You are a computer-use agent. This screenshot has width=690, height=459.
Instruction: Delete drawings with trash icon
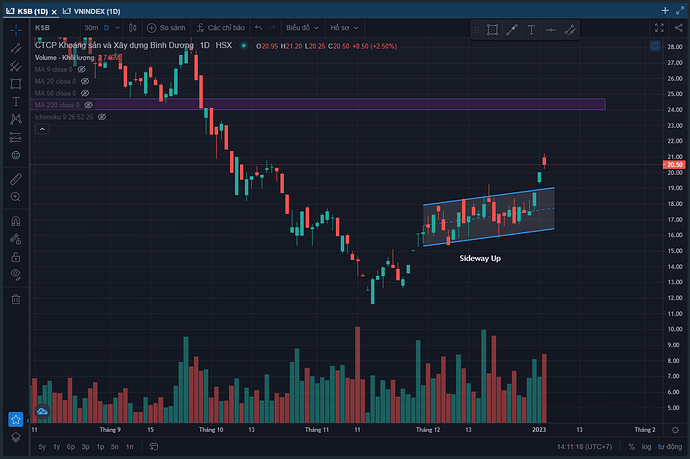point(16,298)
